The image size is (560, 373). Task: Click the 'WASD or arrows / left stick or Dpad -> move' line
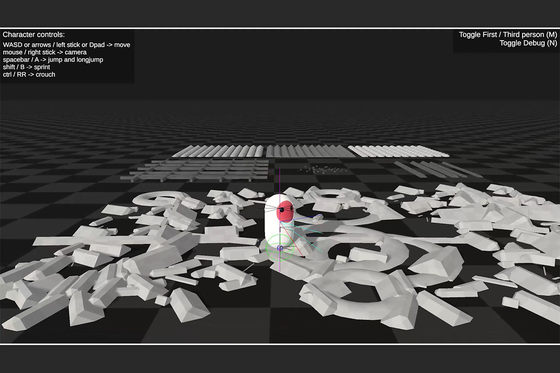66,45
